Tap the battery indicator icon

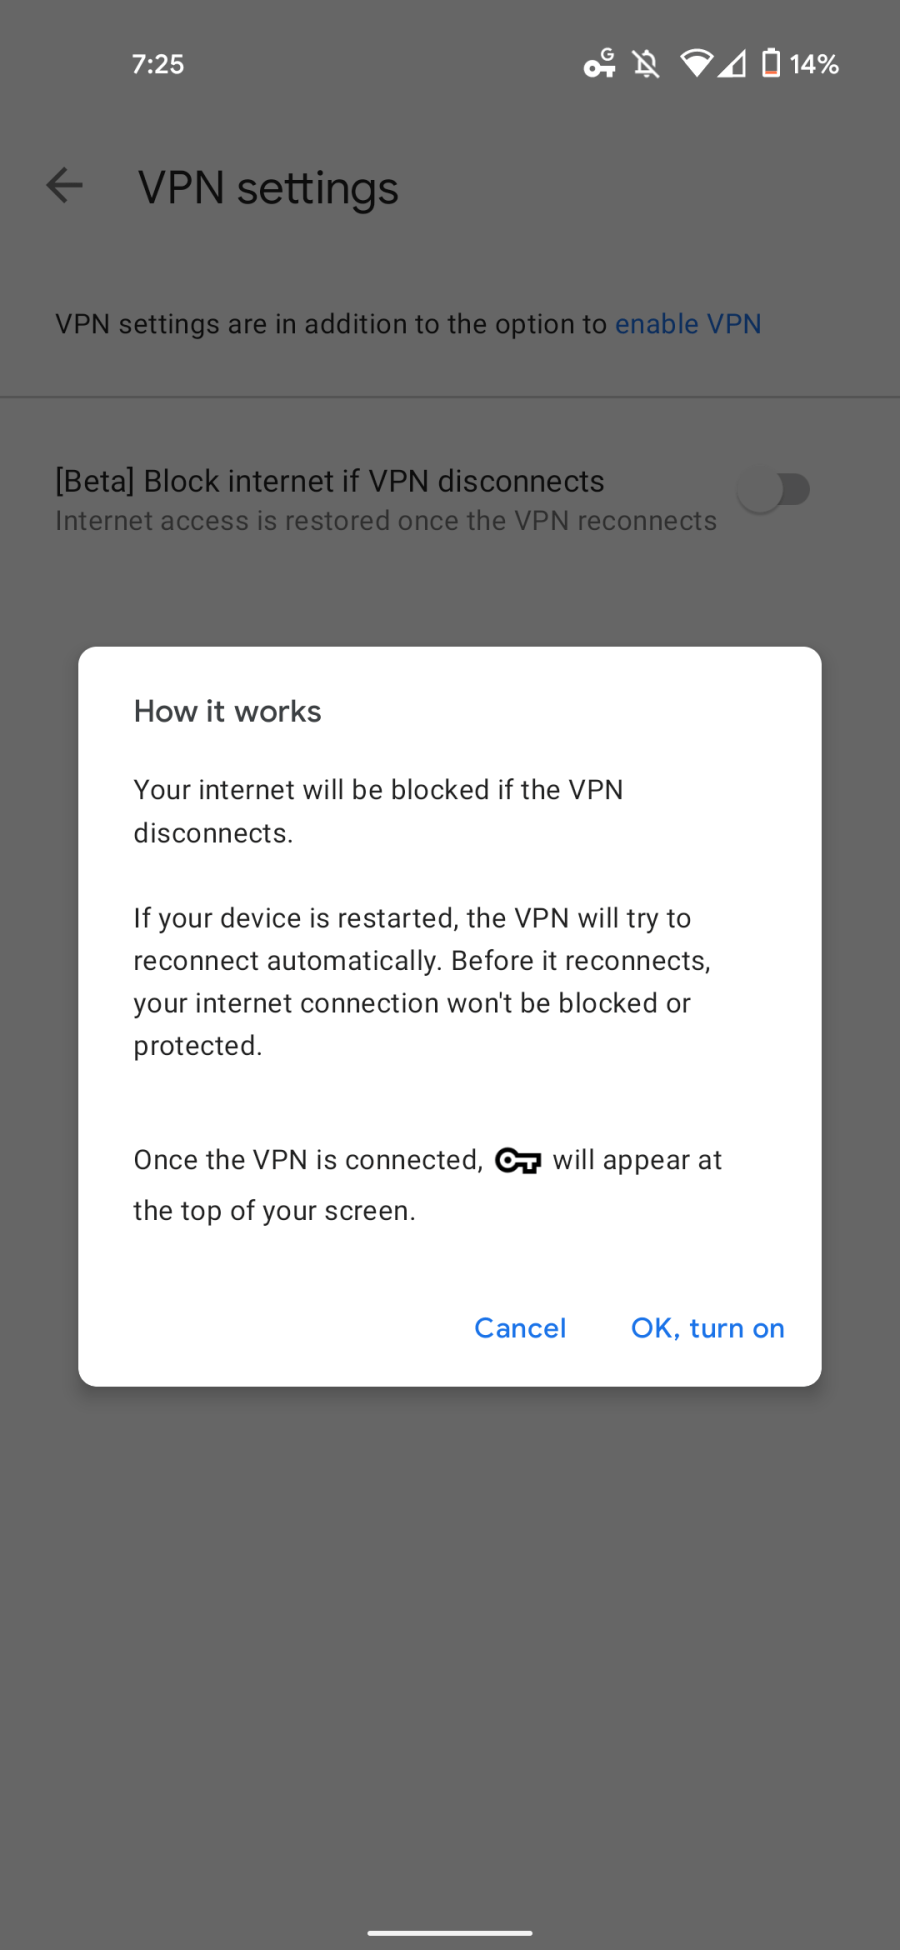tap(770, 63)
